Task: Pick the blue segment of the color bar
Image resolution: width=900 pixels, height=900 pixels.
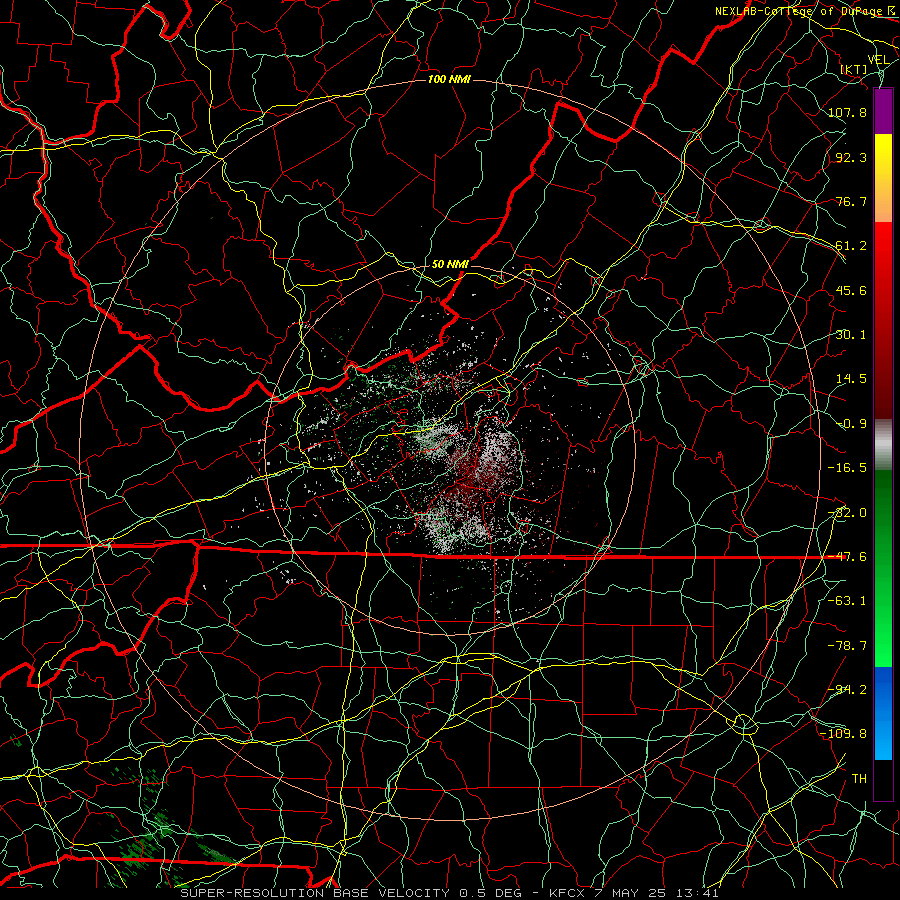Action: click(x=883, y=713)
